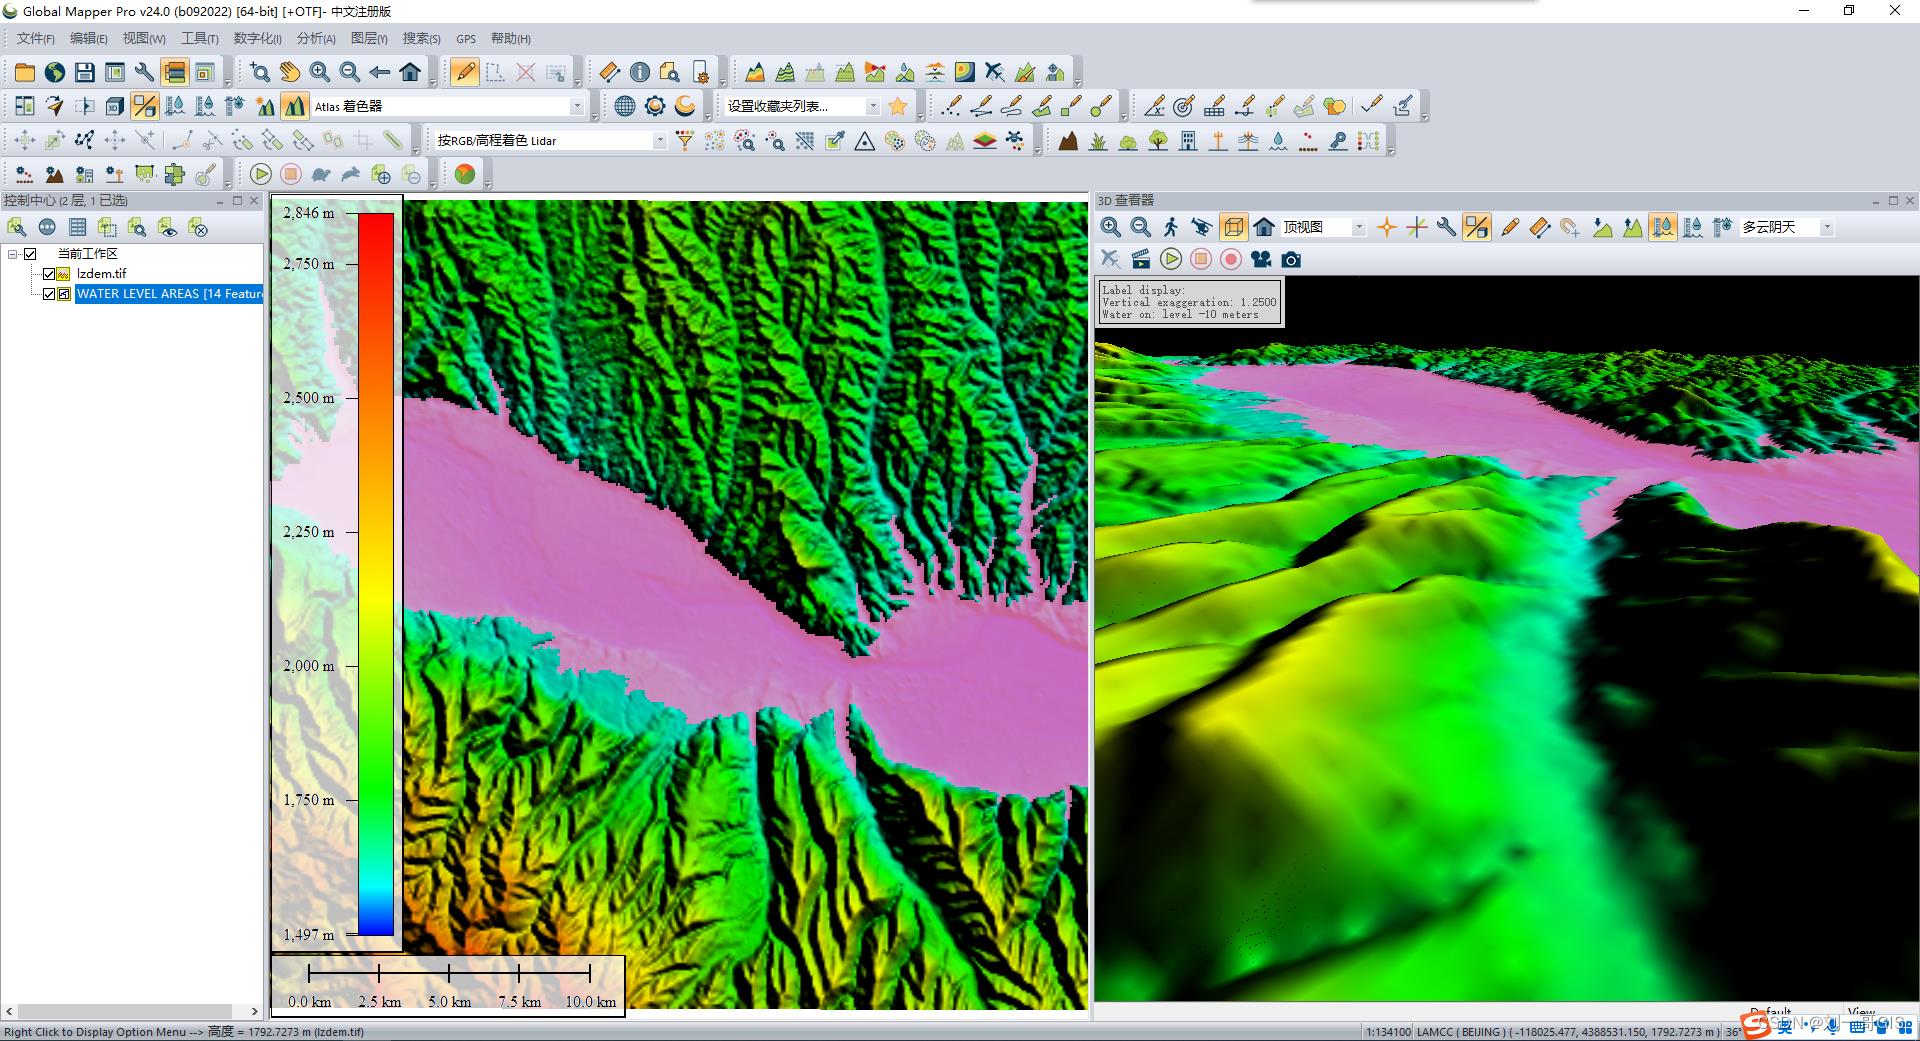The image size is (1920, 1041).
Task: Click the 3D viewer home view icon
Action: (x=1264, y=228)
